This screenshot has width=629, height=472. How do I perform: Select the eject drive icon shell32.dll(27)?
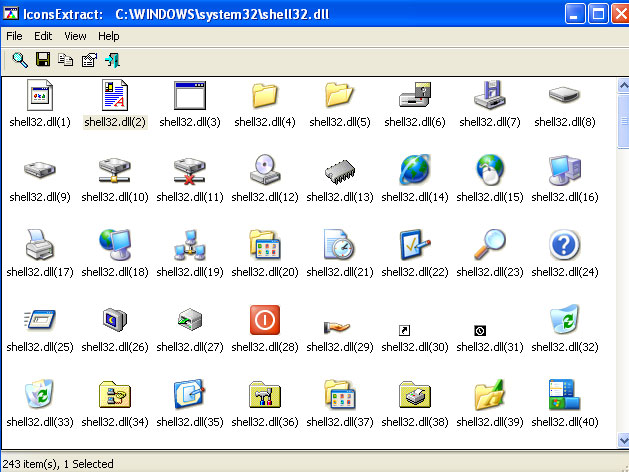pyautogui.click(x=190, y=320)
